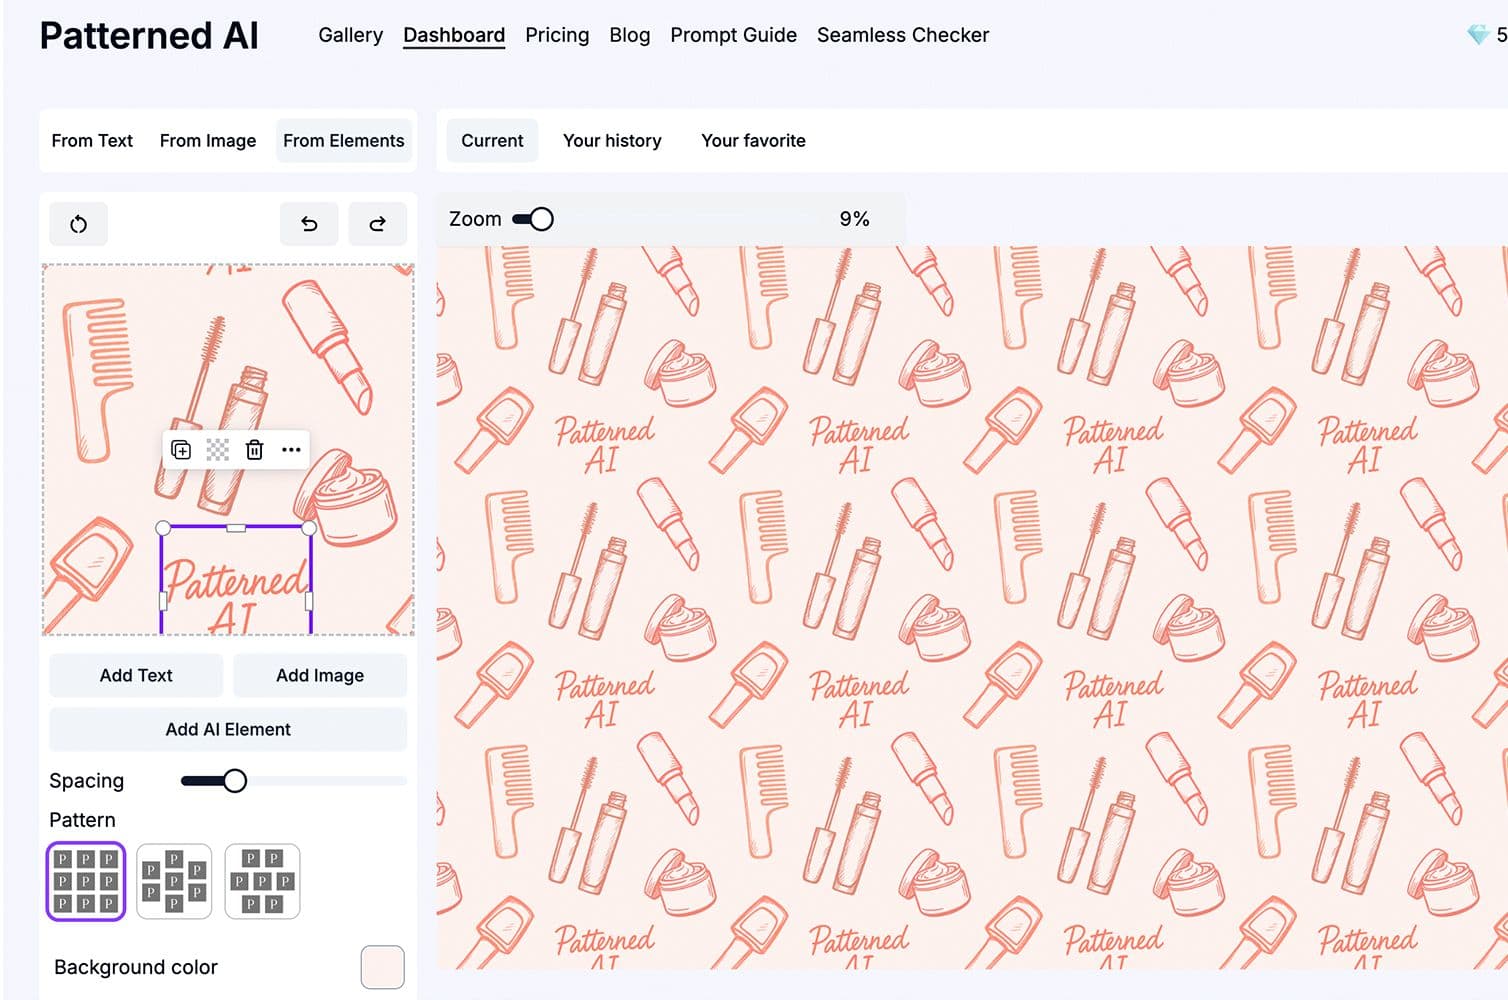Duplicate the selected Patterned AI element
The height and width of the screenshot is (1000, 1508).
(180, 450)
